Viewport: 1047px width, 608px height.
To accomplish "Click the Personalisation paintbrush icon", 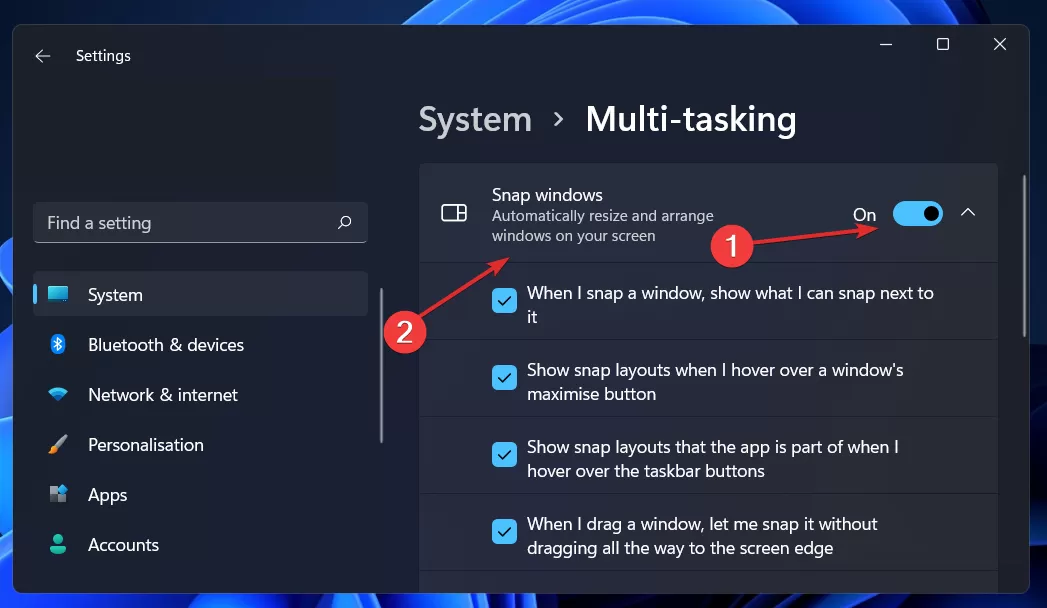I will point(58,444).
